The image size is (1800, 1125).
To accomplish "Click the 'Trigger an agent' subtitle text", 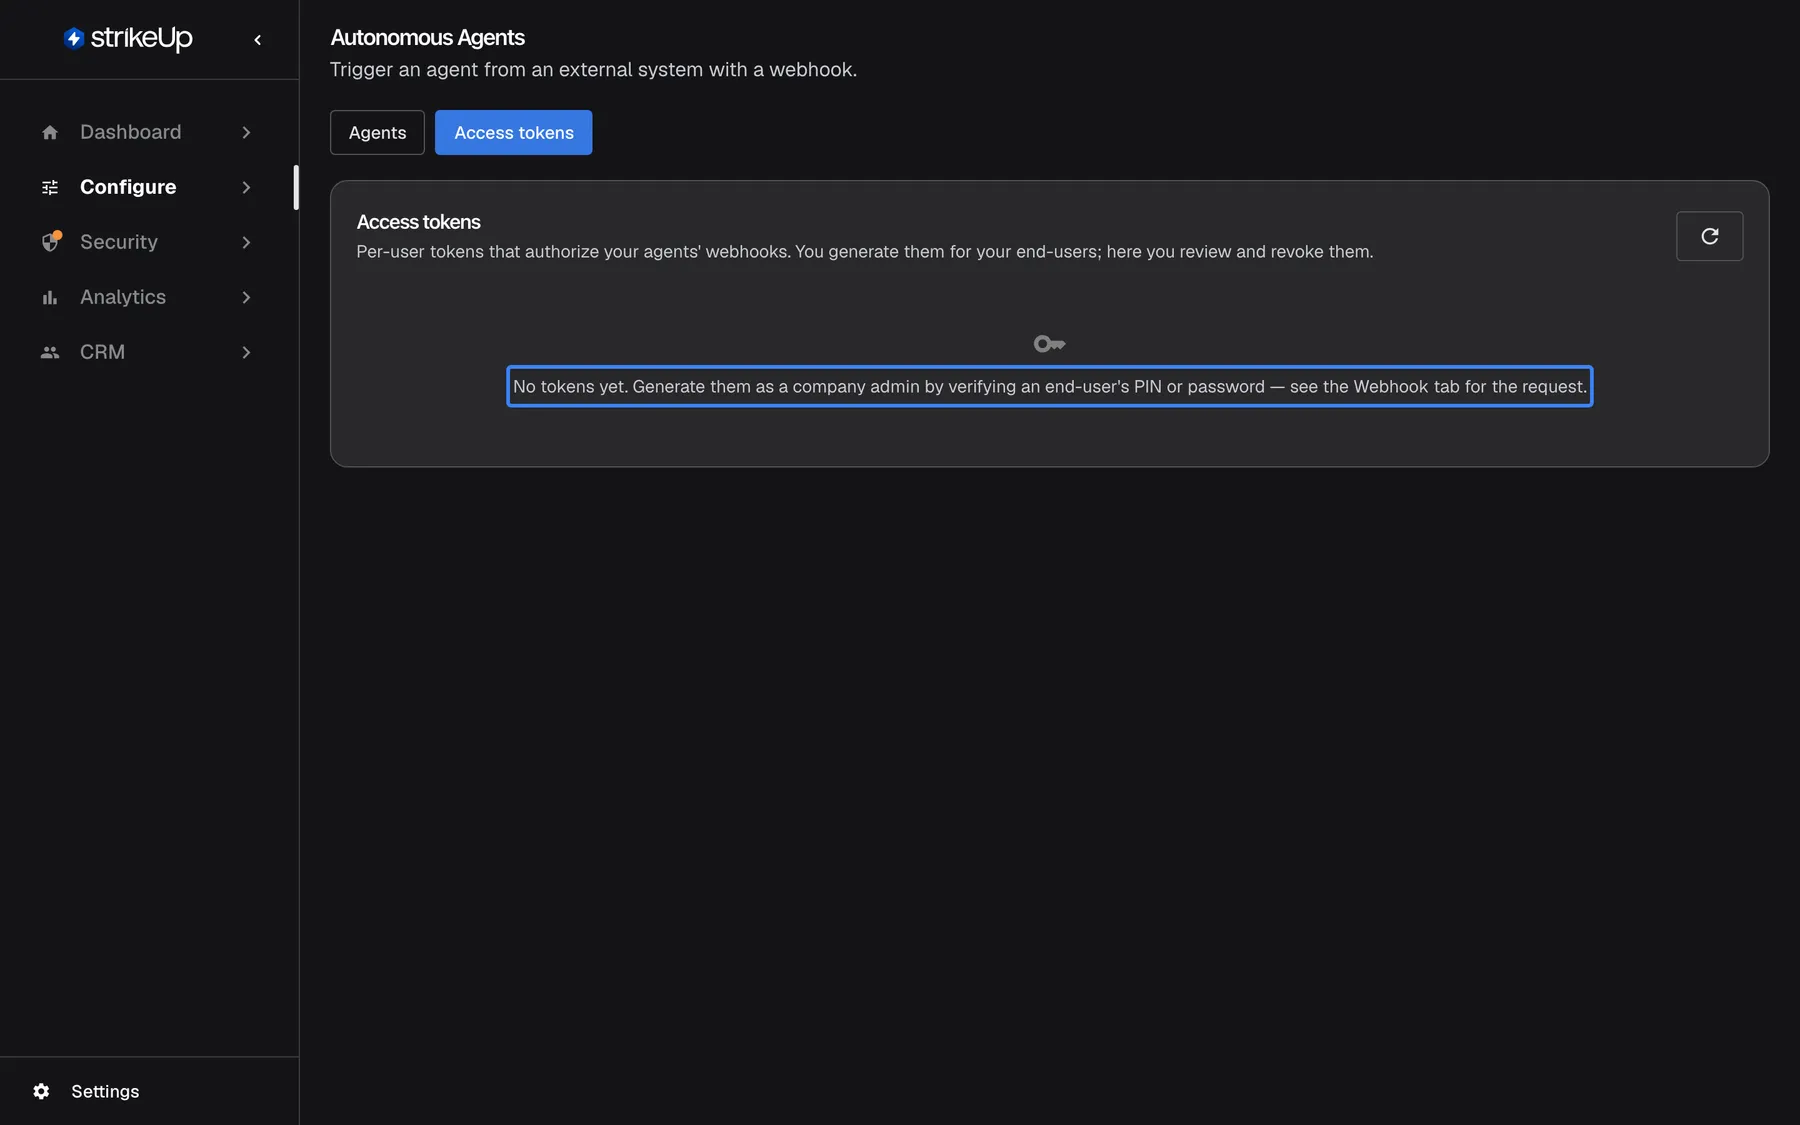I will (594, 70).
